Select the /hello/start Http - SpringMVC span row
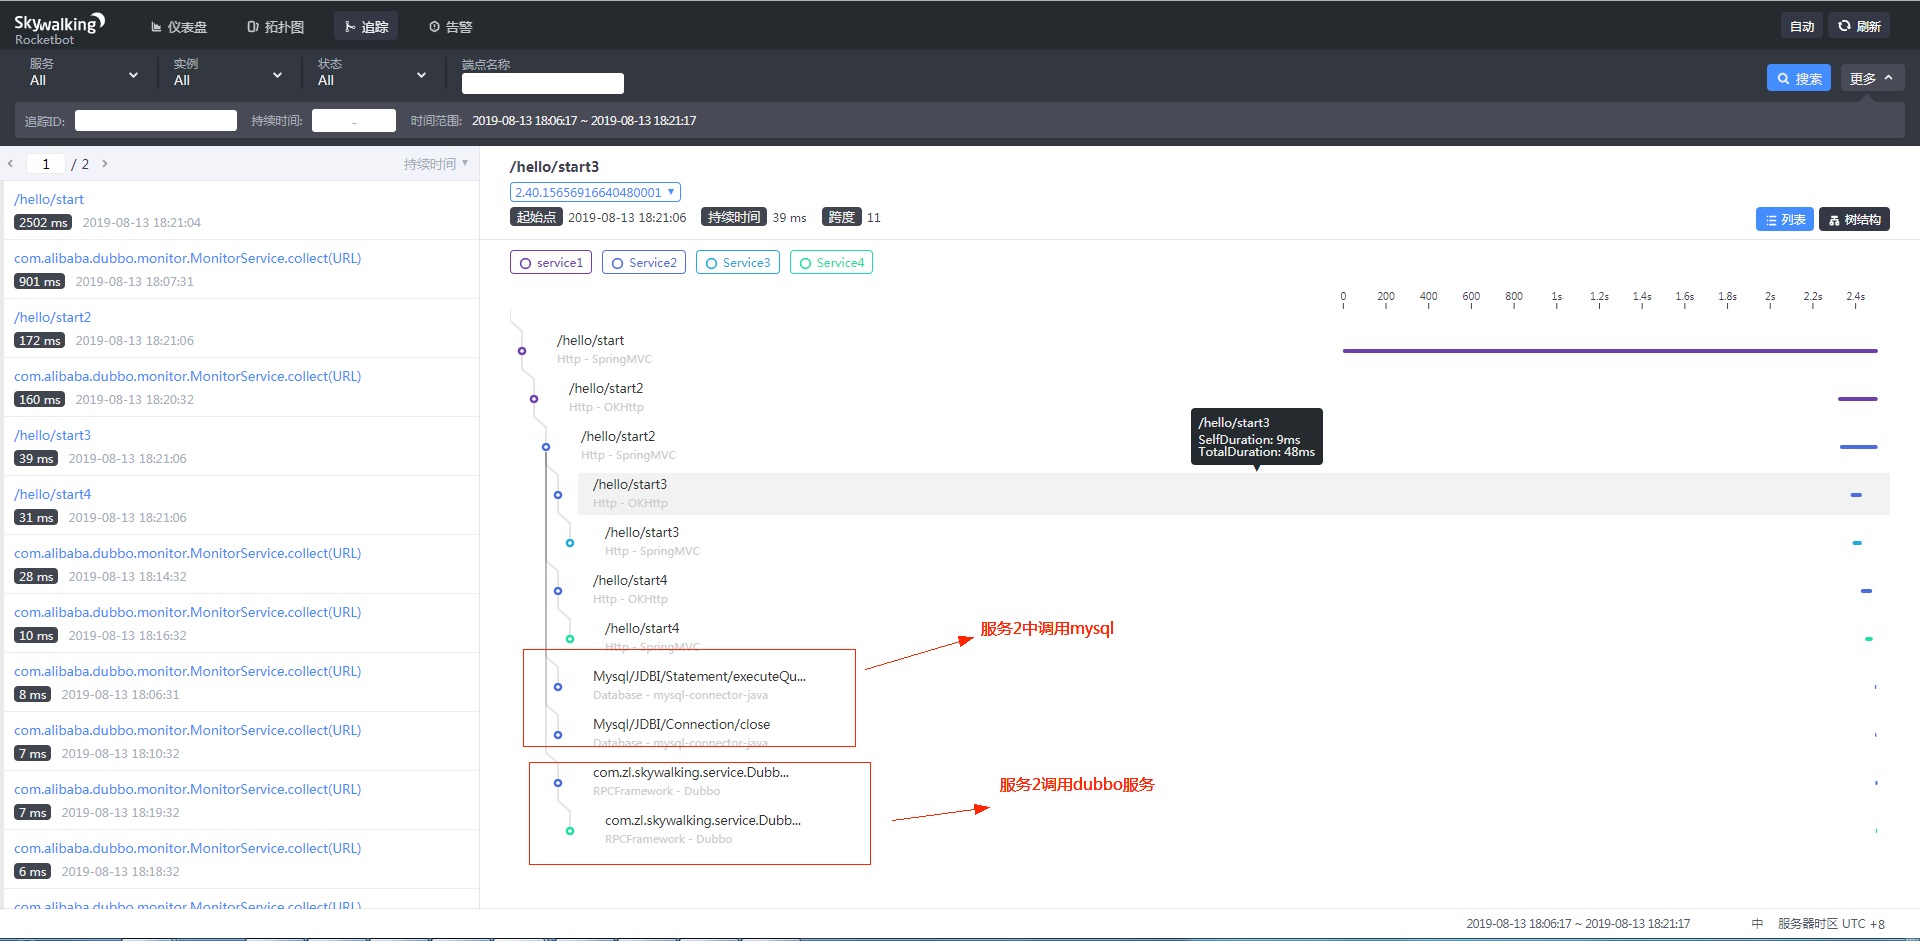Image resolution: width=1920 pixels, height=941 pixels. tap(1216, 350)
